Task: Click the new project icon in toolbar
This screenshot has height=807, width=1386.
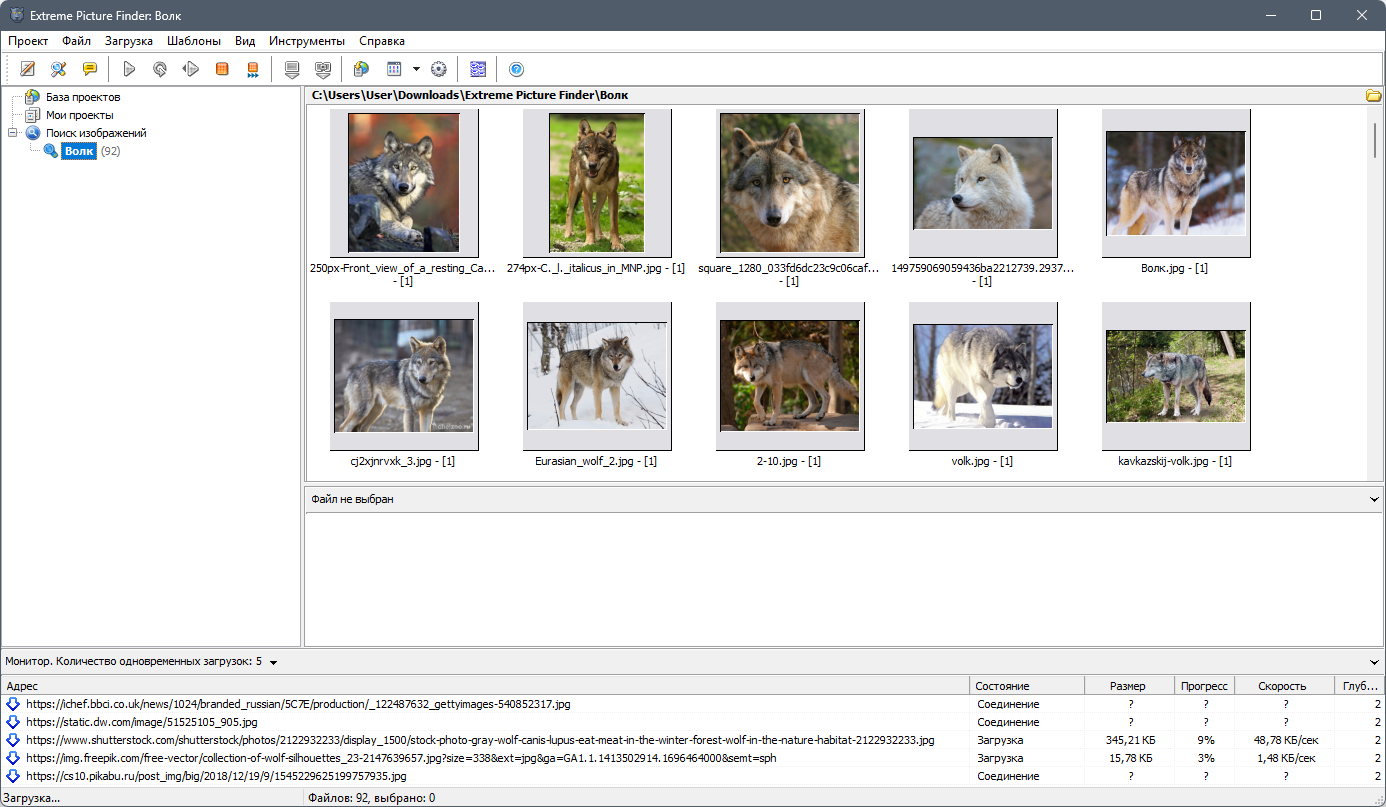Action: tap(28, 69)
